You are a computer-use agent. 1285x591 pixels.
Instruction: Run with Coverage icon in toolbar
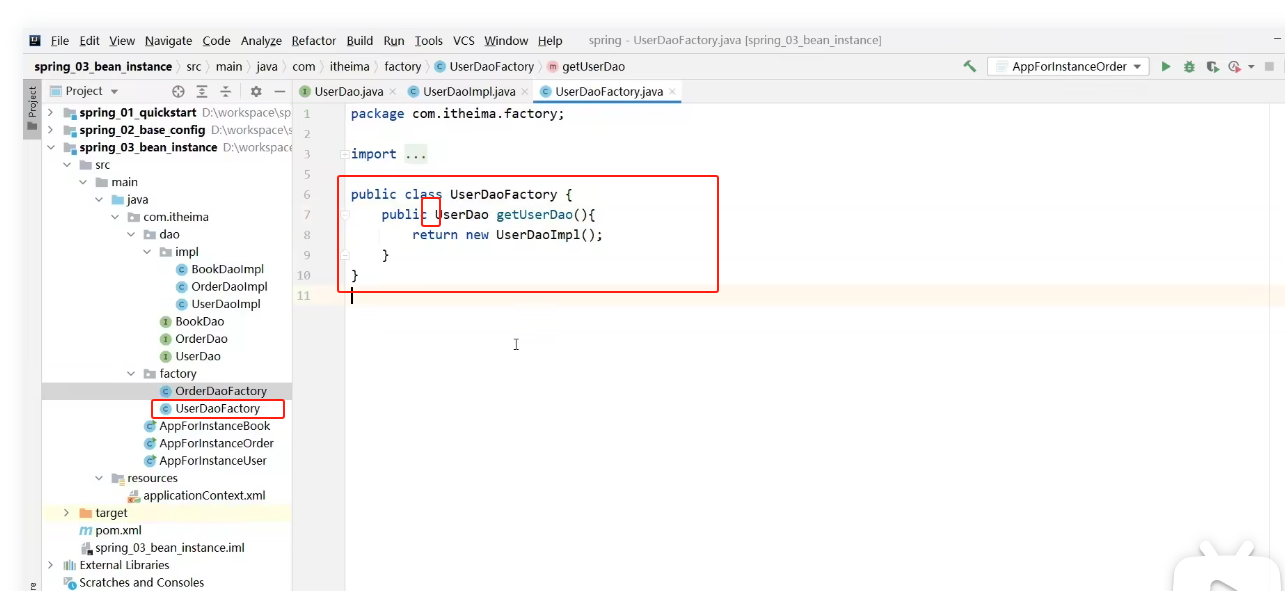(1212, 67)
